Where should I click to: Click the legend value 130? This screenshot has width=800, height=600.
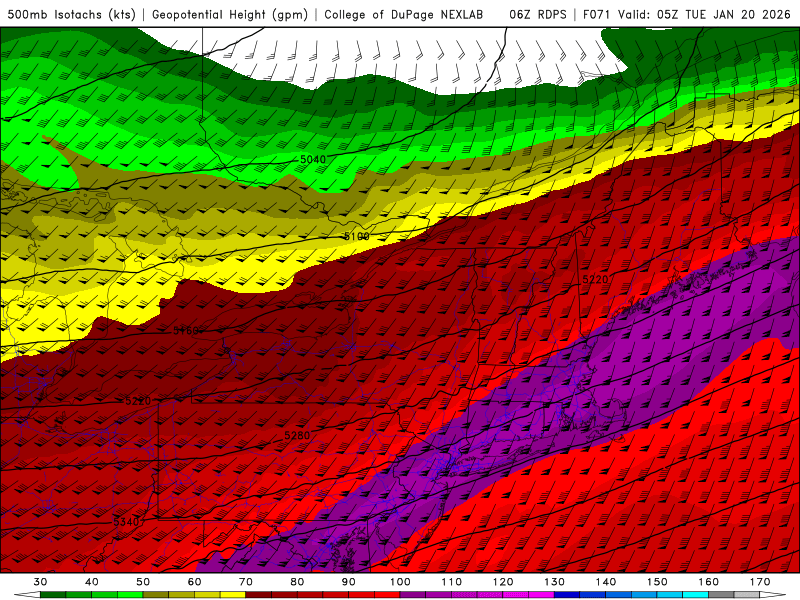pos(555,582)
